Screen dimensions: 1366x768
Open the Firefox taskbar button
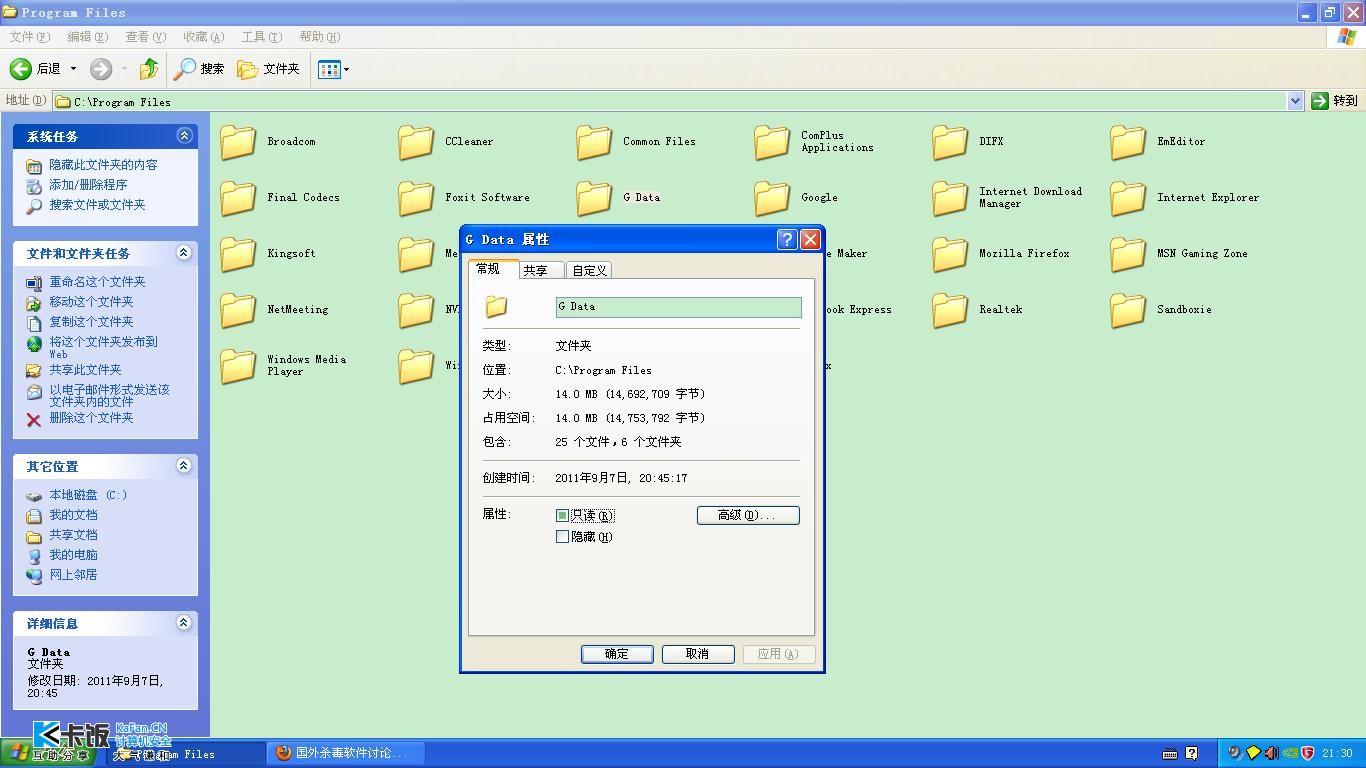[x=347, y=753]
